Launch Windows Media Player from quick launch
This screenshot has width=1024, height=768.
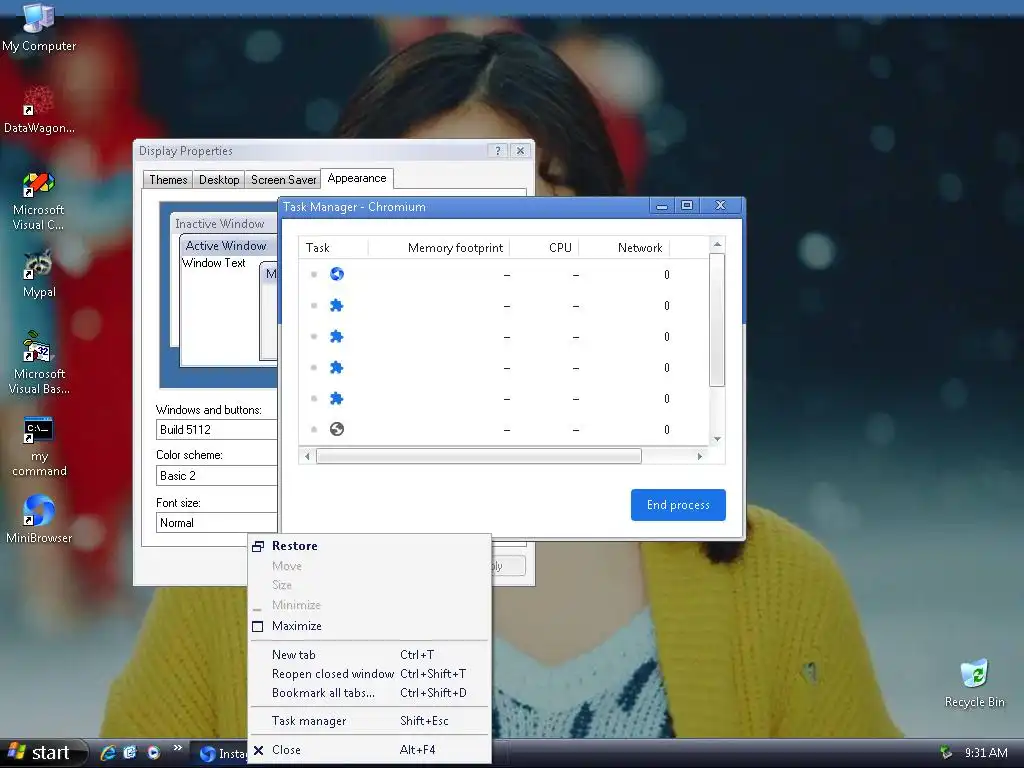click(153, 752)
